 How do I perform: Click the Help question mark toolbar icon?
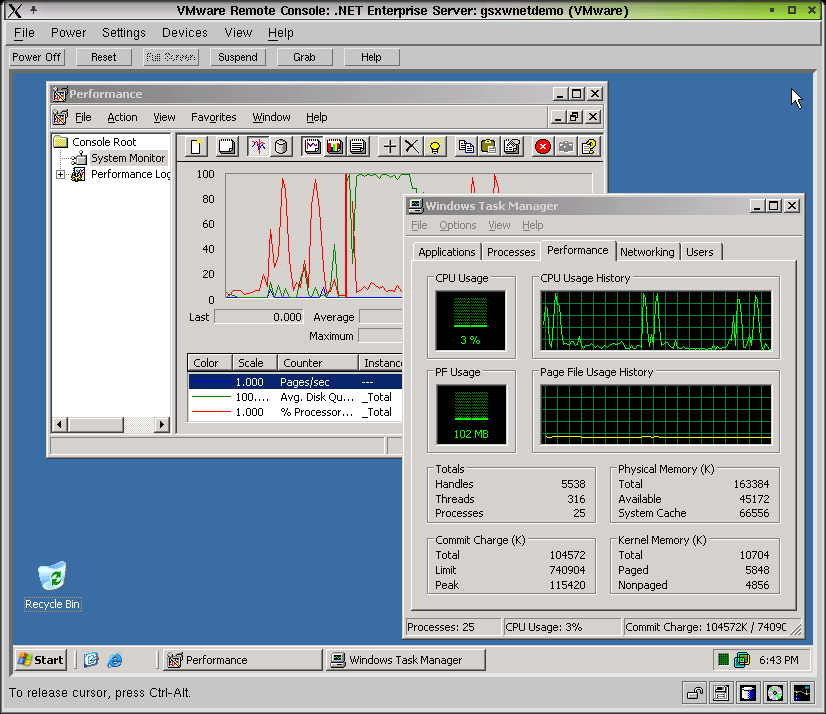tap(589, 146)
